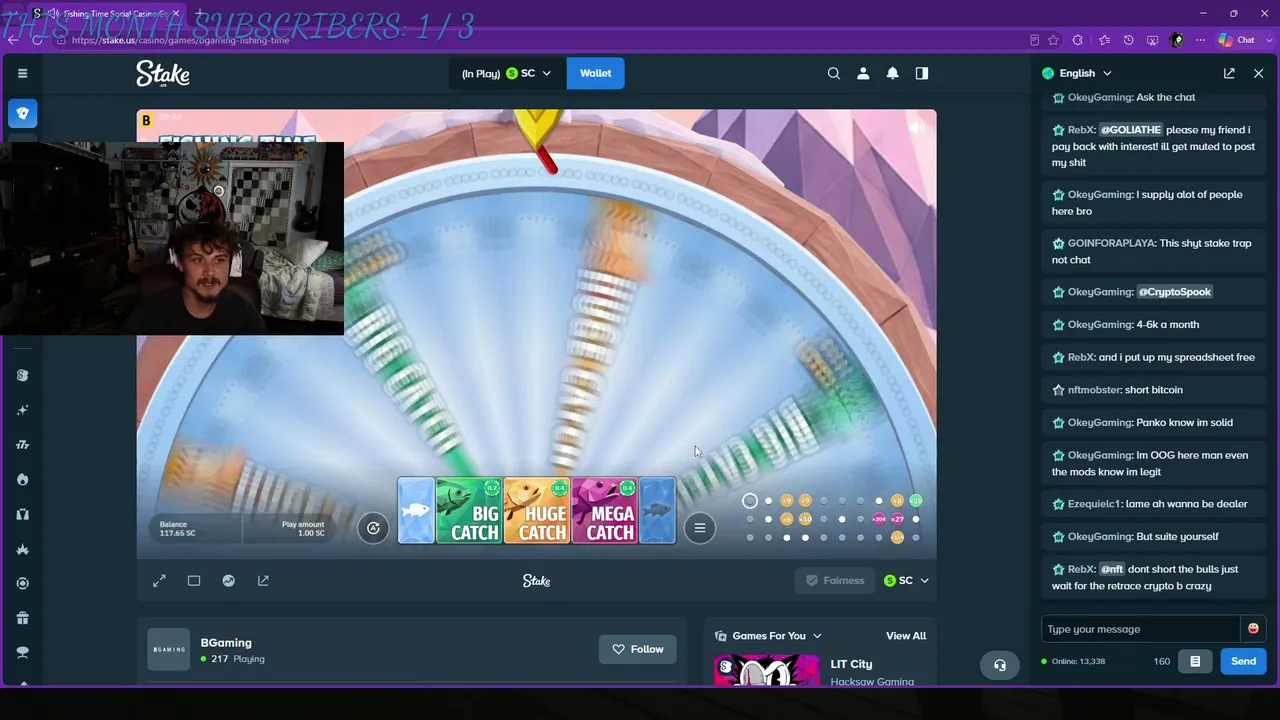Follow the BGaming provider
Viewport: 1280px width, 720px height.
click(637, 649)
